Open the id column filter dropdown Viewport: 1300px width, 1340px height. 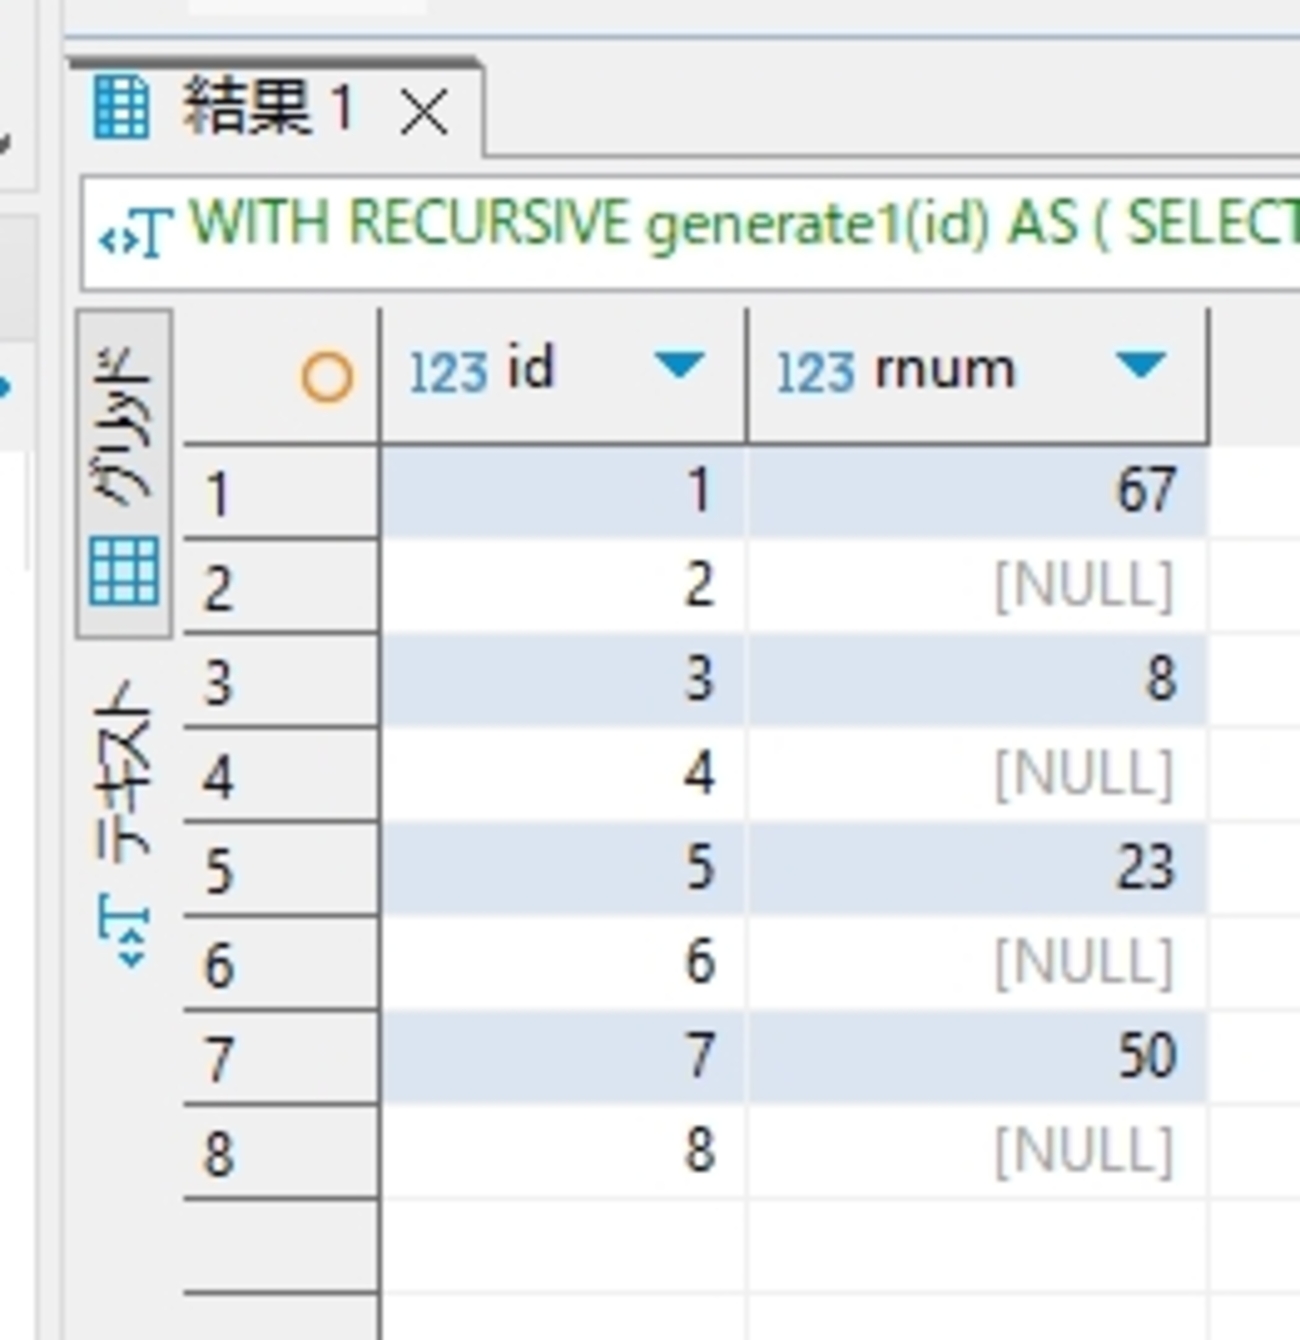679,366
